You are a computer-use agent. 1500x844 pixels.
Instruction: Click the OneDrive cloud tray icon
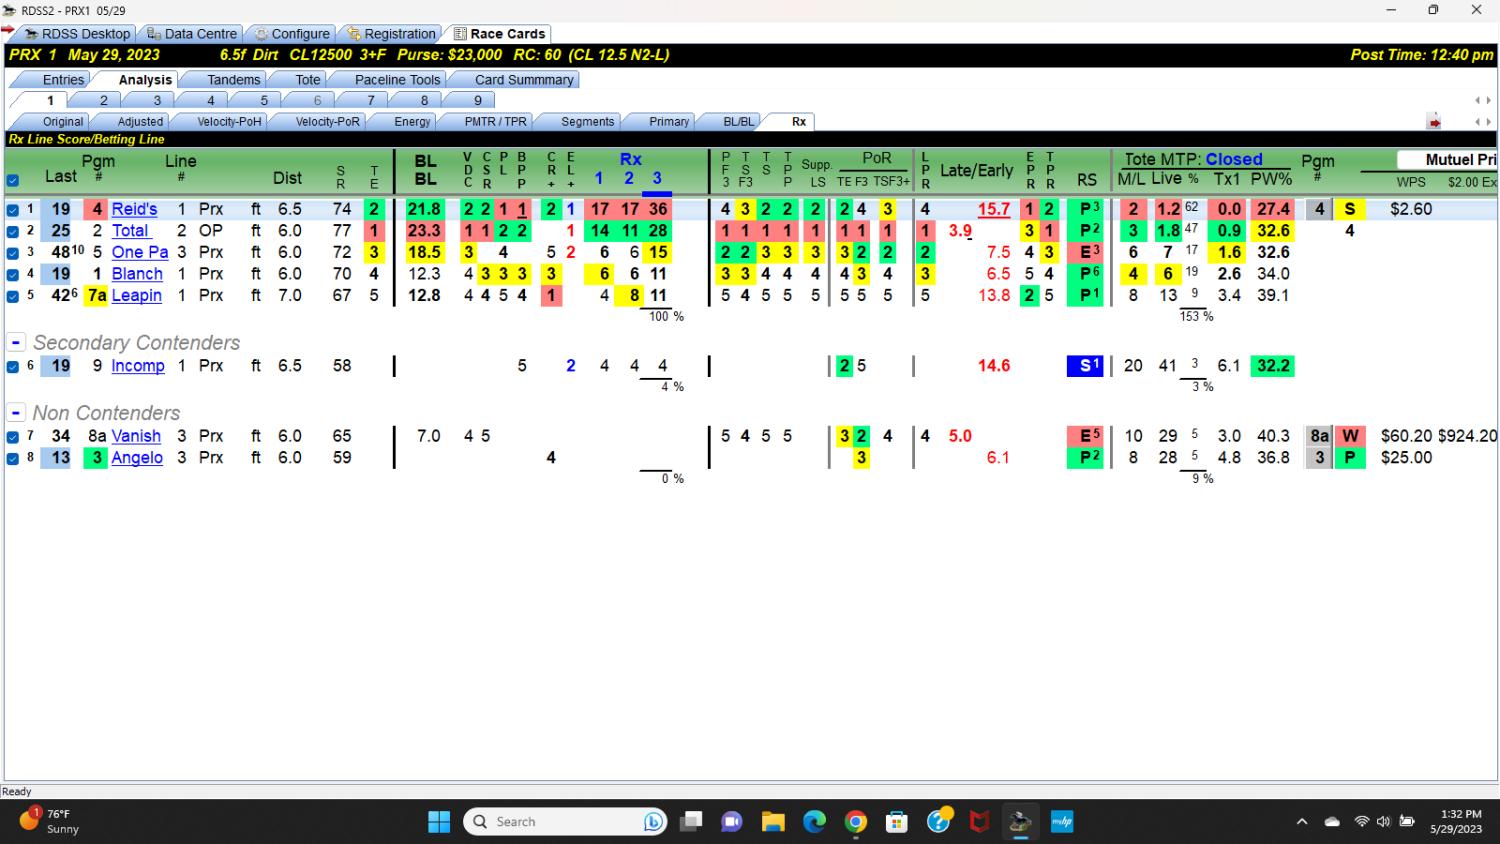[x=1332, y=822]
